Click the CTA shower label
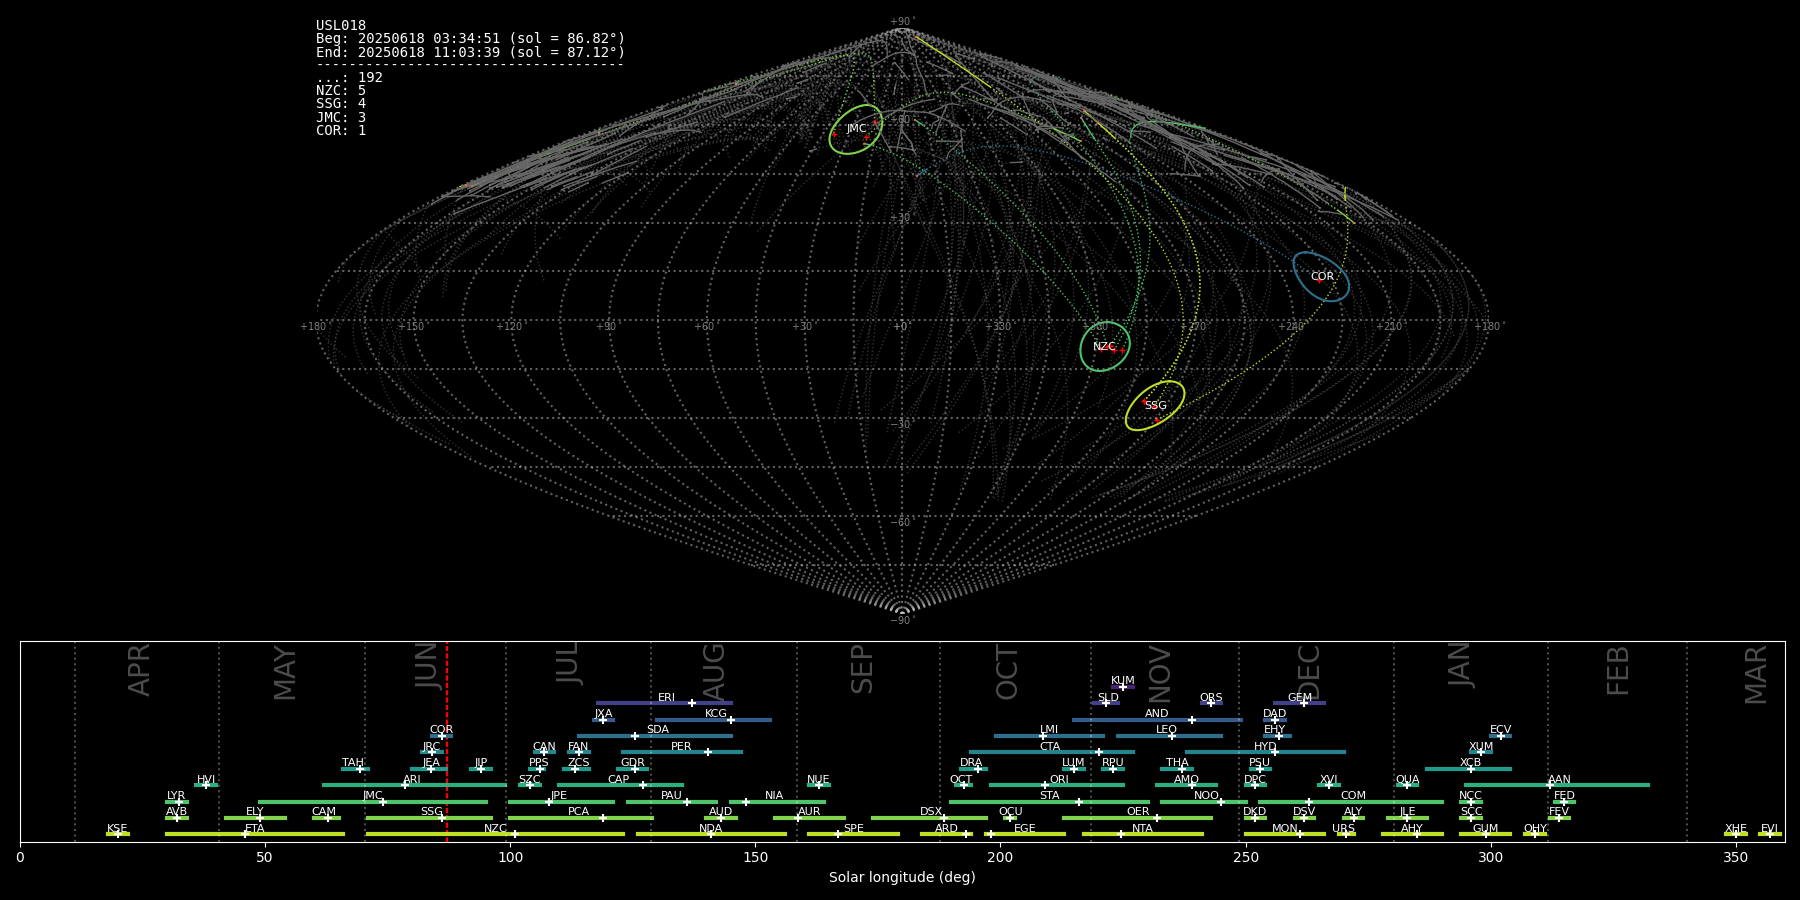1800x900 pixels. tap(1049, 747)
